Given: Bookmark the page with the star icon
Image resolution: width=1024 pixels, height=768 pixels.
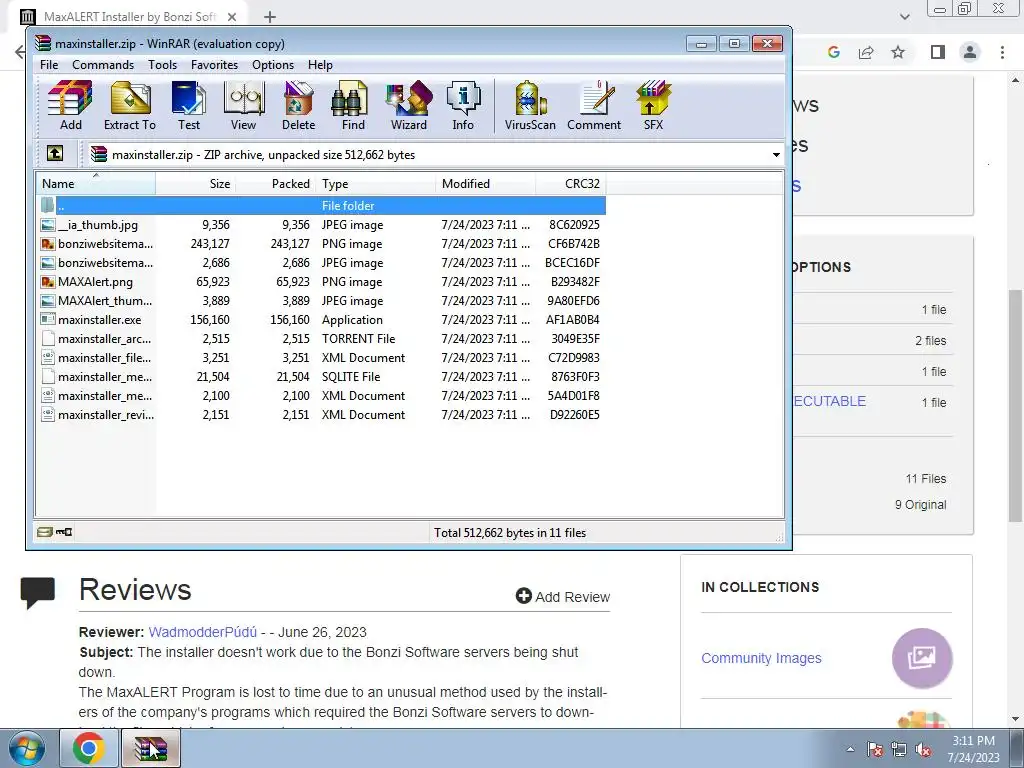Looking at the screenshot, I should (x=898, y=52).
